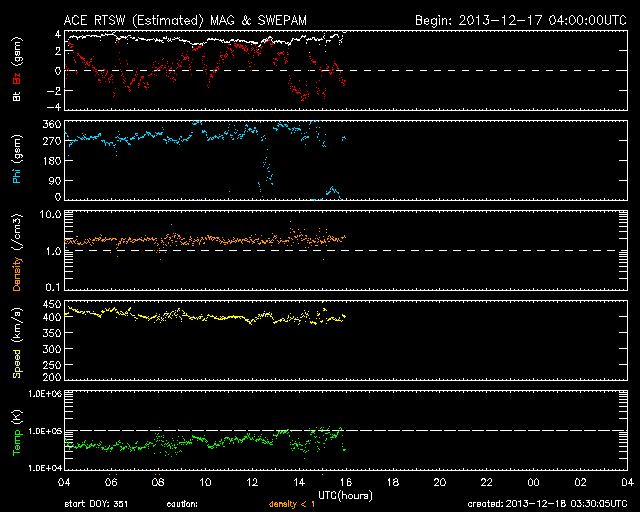Image resolution: width=640 pixels, height=512 pixels.
Task: Click the '04' hour label at left
Action: point(64,483)
